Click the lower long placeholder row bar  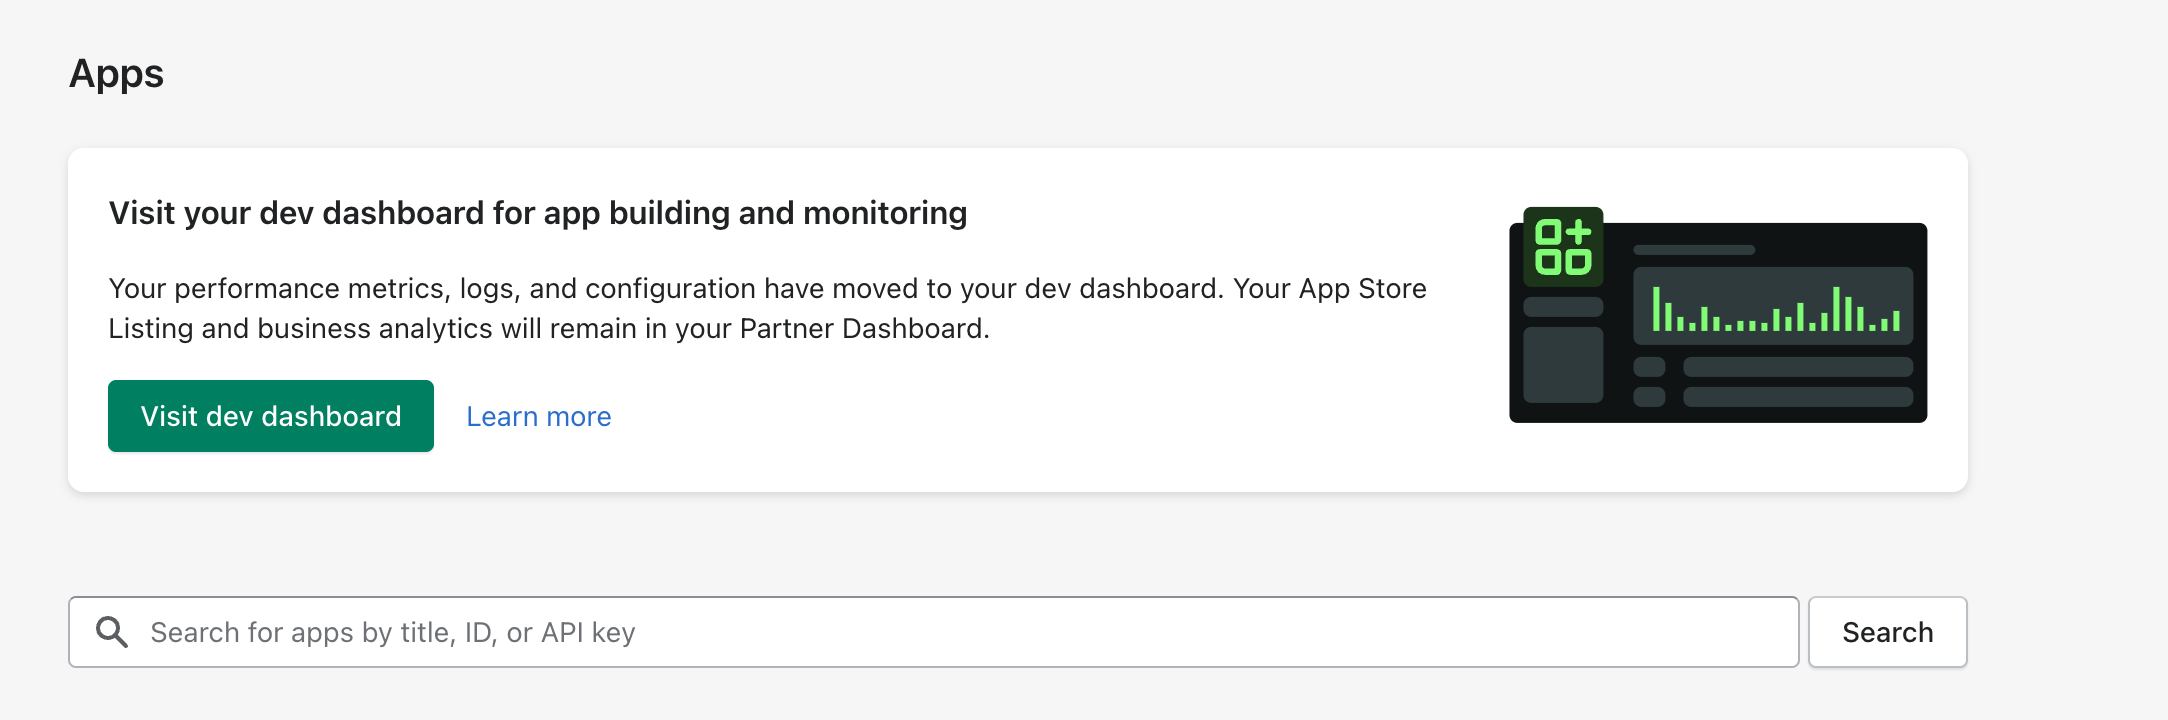pyautogui.click(x=1798, y=397)
